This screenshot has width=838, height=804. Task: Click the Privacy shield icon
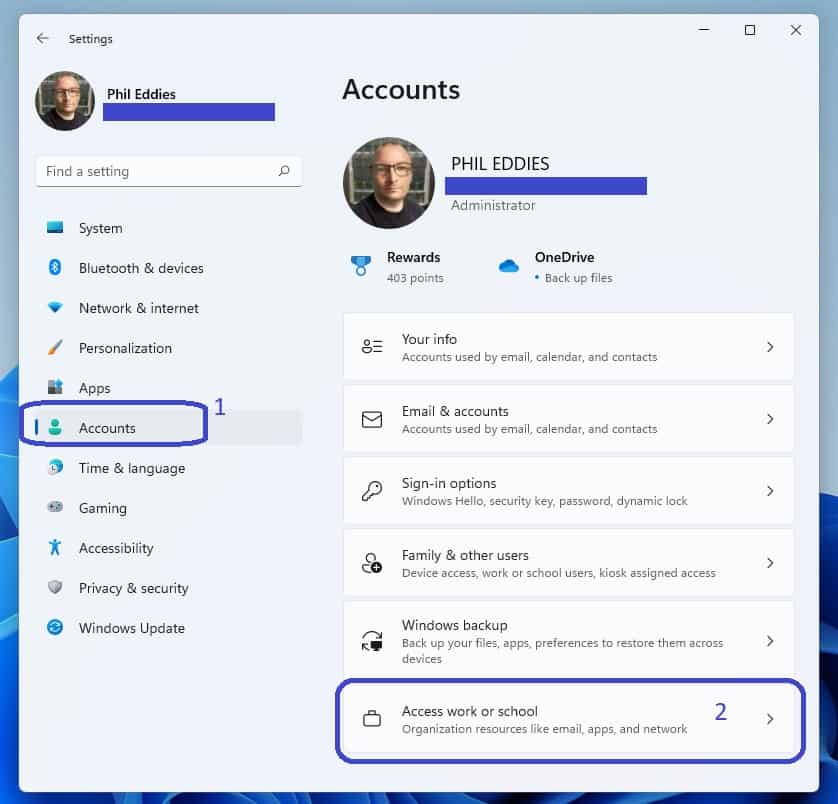[x=55, y=587]
